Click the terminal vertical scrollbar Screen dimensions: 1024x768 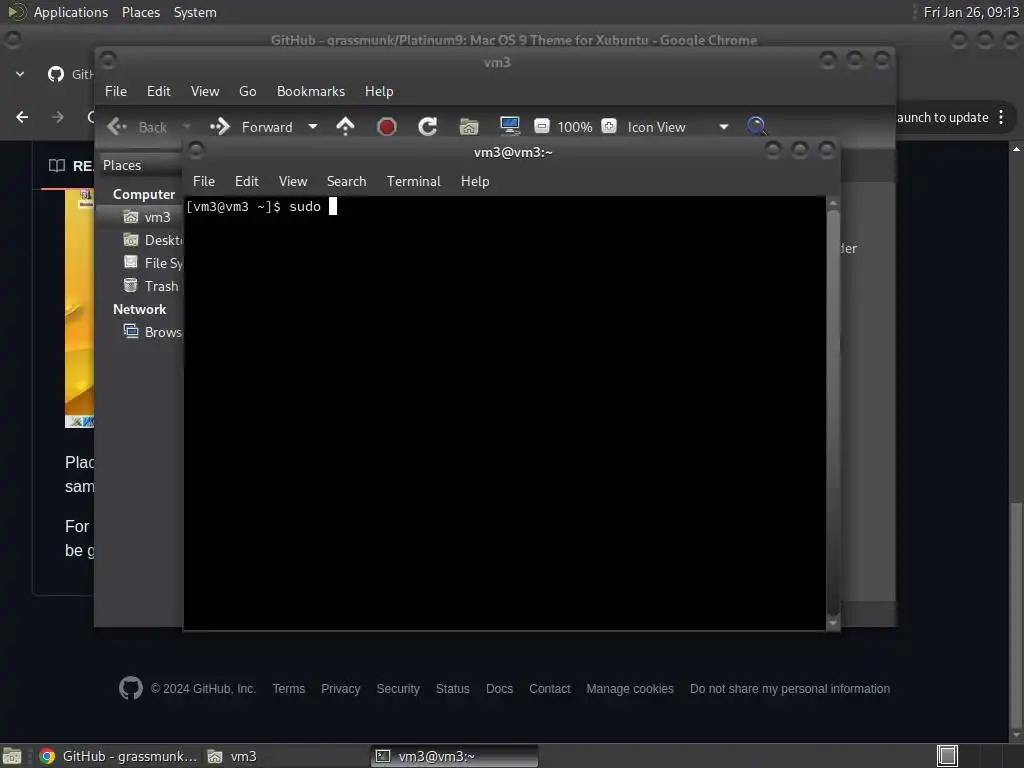tap(833, 413)
